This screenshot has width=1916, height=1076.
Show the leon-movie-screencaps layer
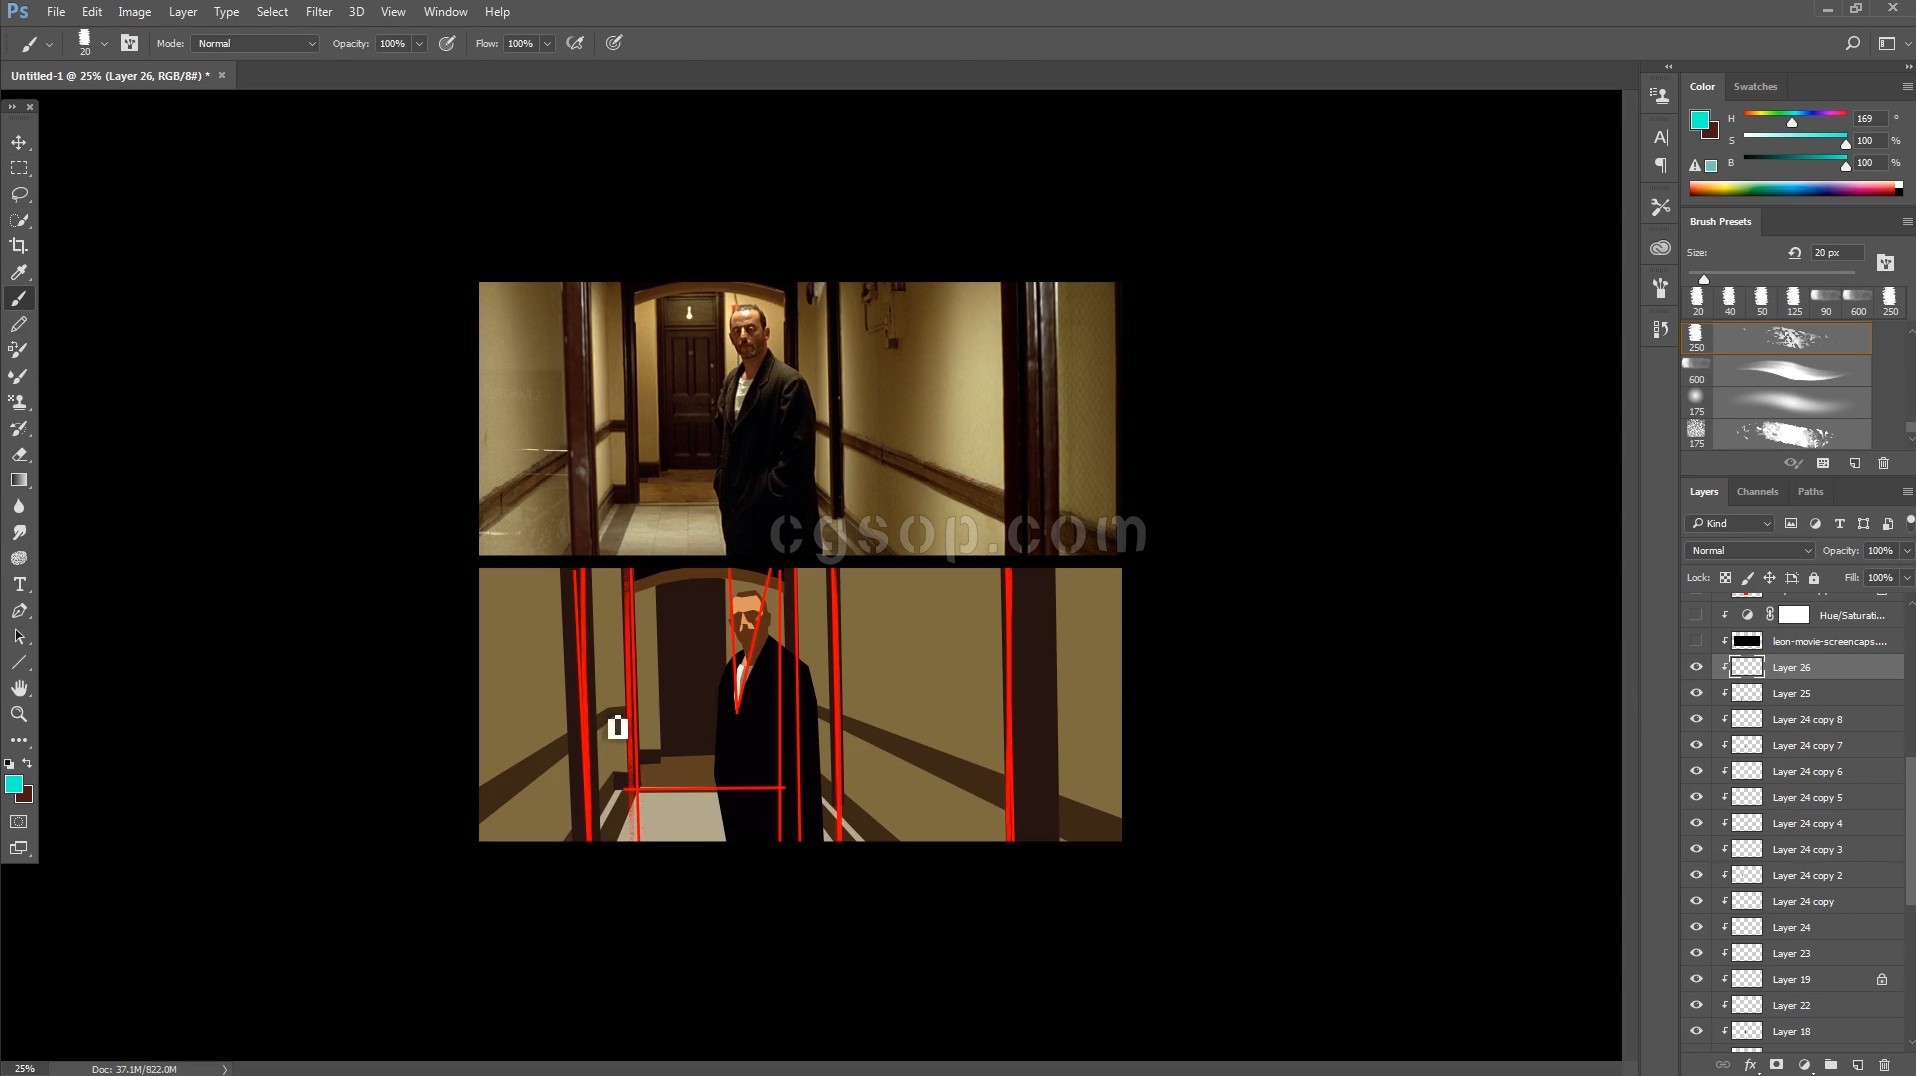coord(1696,641)
